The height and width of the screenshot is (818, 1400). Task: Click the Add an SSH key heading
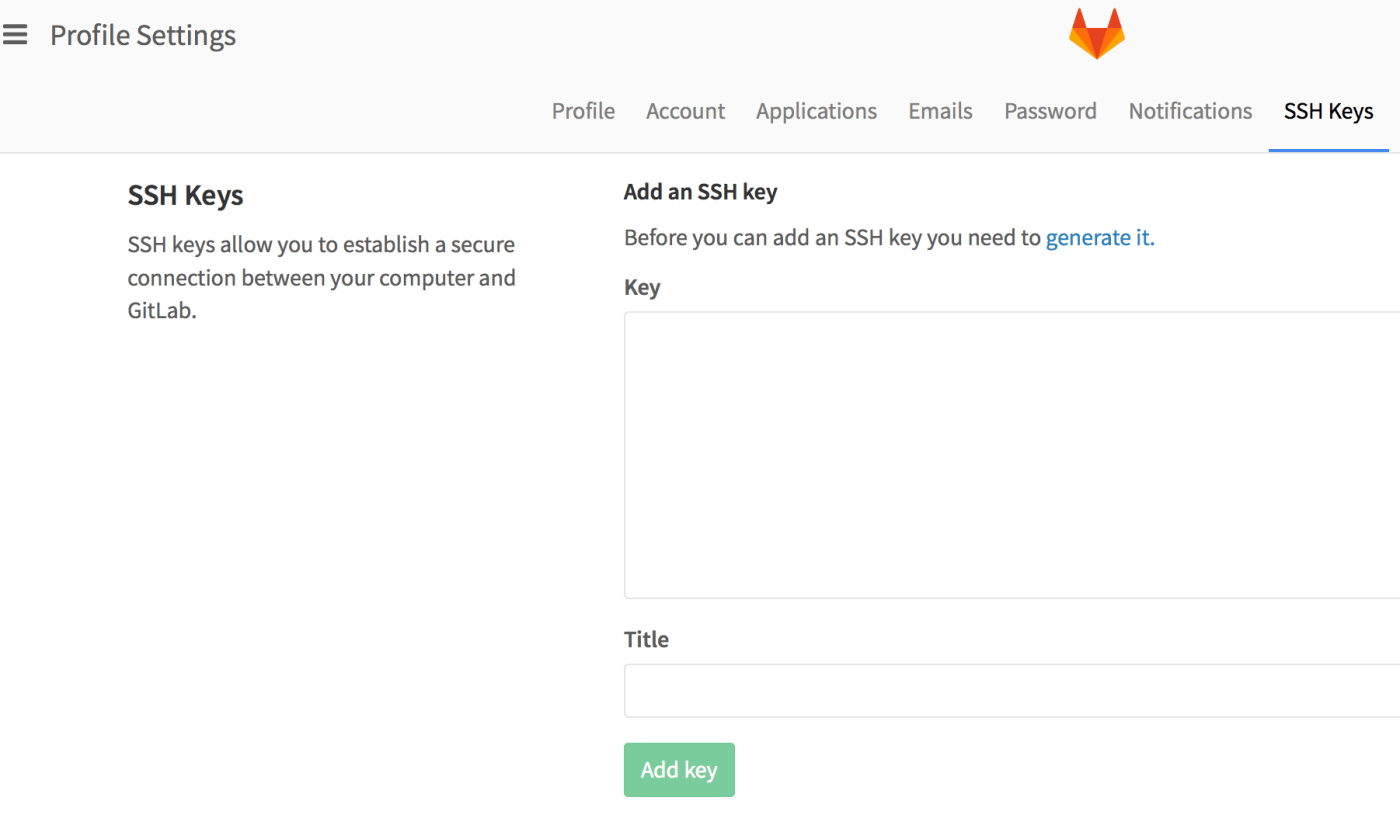tap(700, 191)
